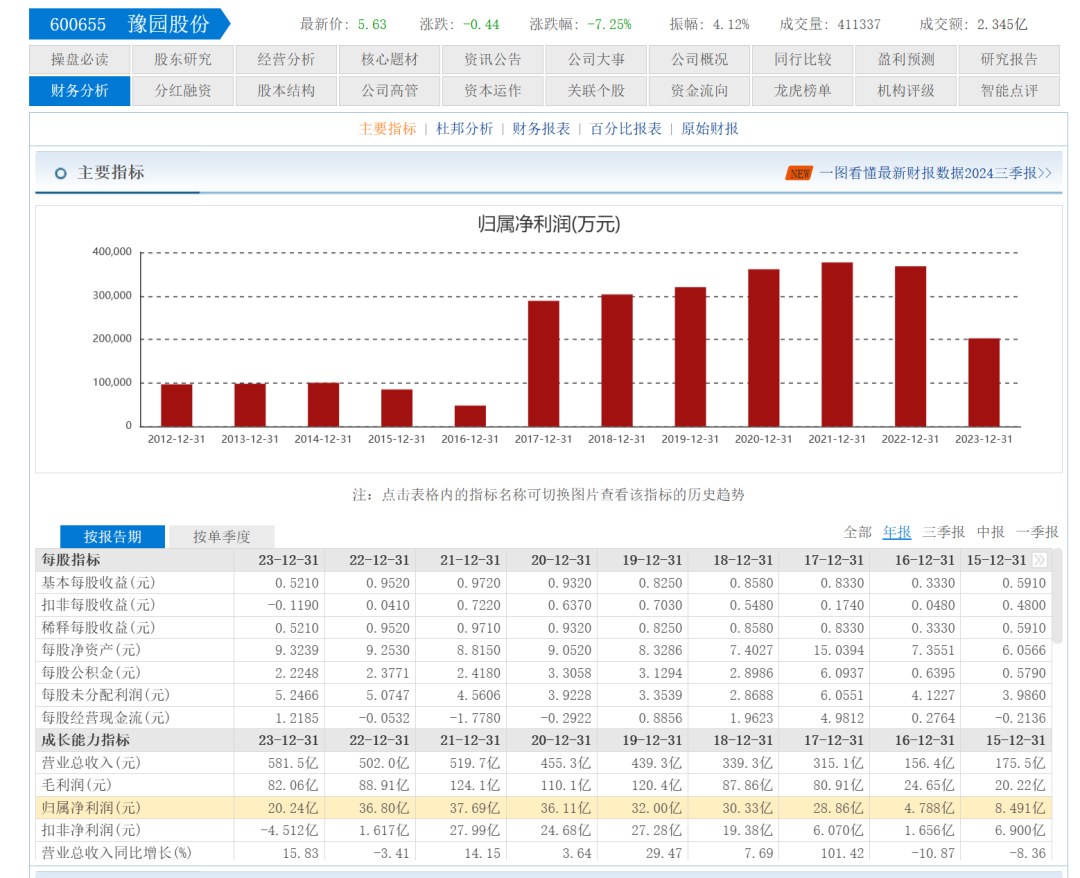
Task: Filter reports by 三季报
Action: (943, 532)
